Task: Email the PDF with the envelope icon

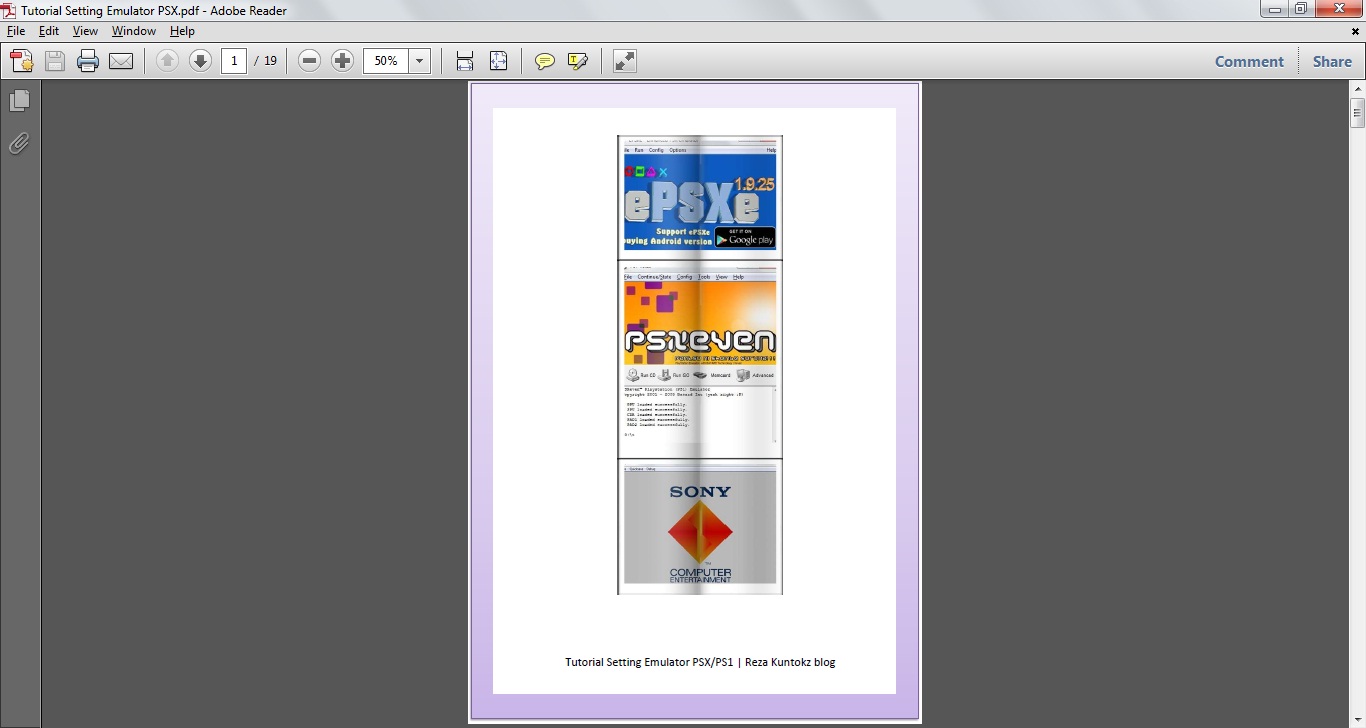Action: pos(121,60)
